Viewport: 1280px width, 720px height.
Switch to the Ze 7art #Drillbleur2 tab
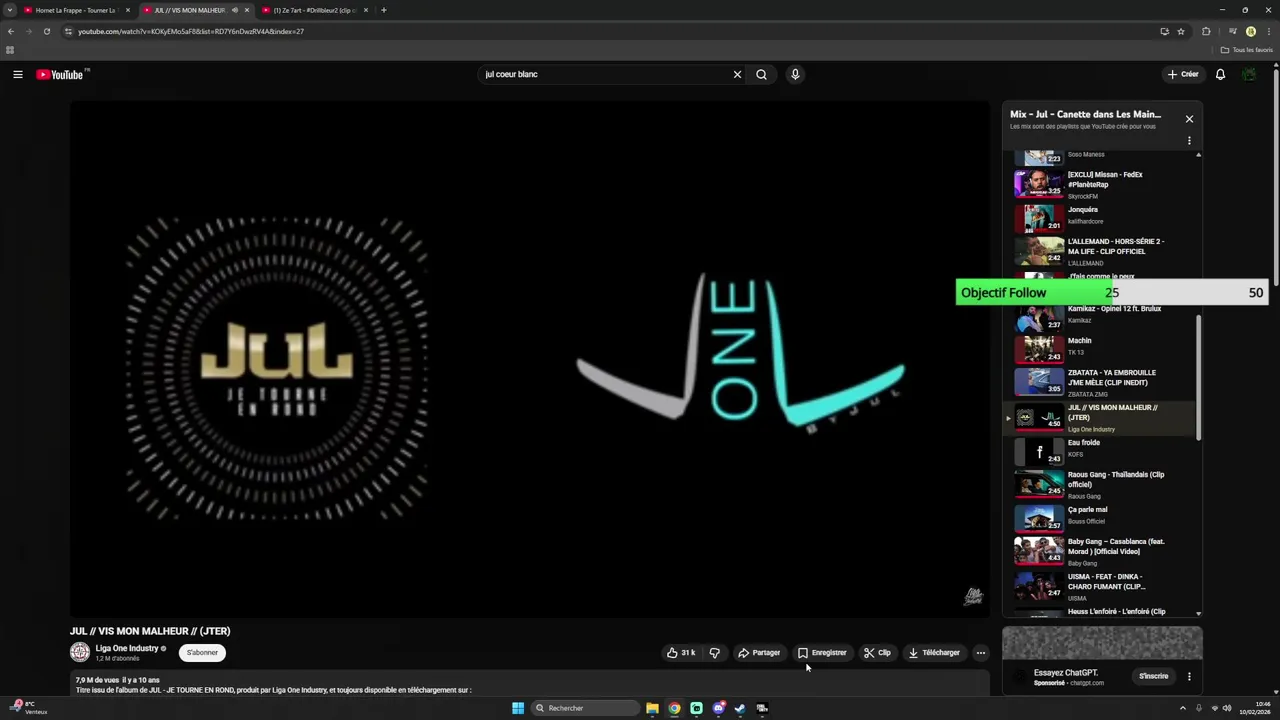coord(315,10)
